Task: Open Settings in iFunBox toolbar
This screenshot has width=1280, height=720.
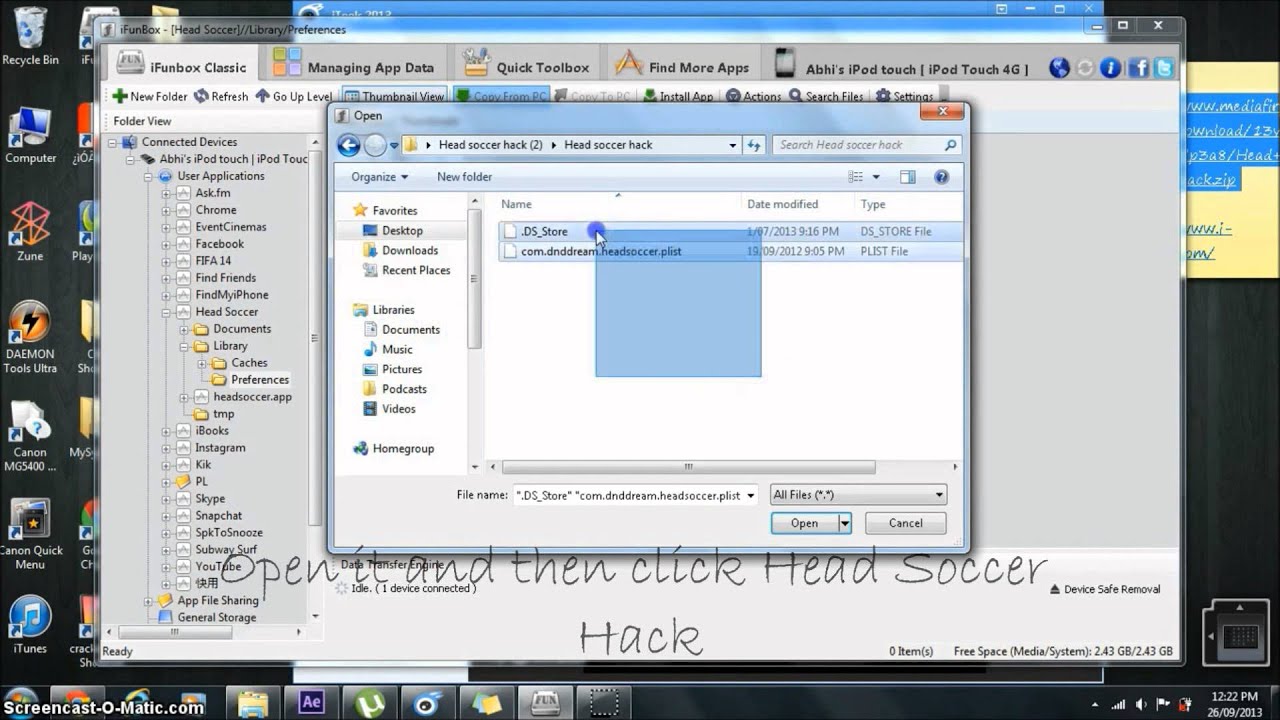Action: tap(904, 97)
